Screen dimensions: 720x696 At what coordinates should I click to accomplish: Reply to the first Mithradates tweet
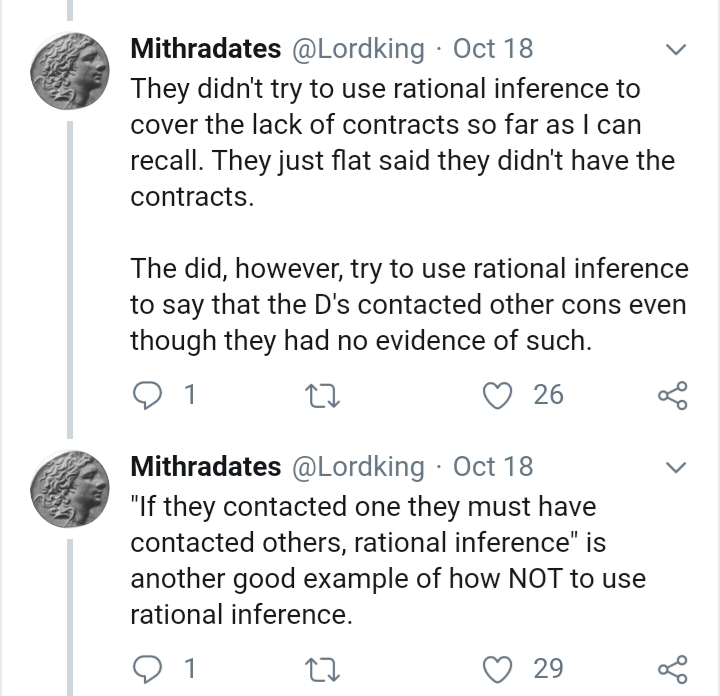coord(147,395)
